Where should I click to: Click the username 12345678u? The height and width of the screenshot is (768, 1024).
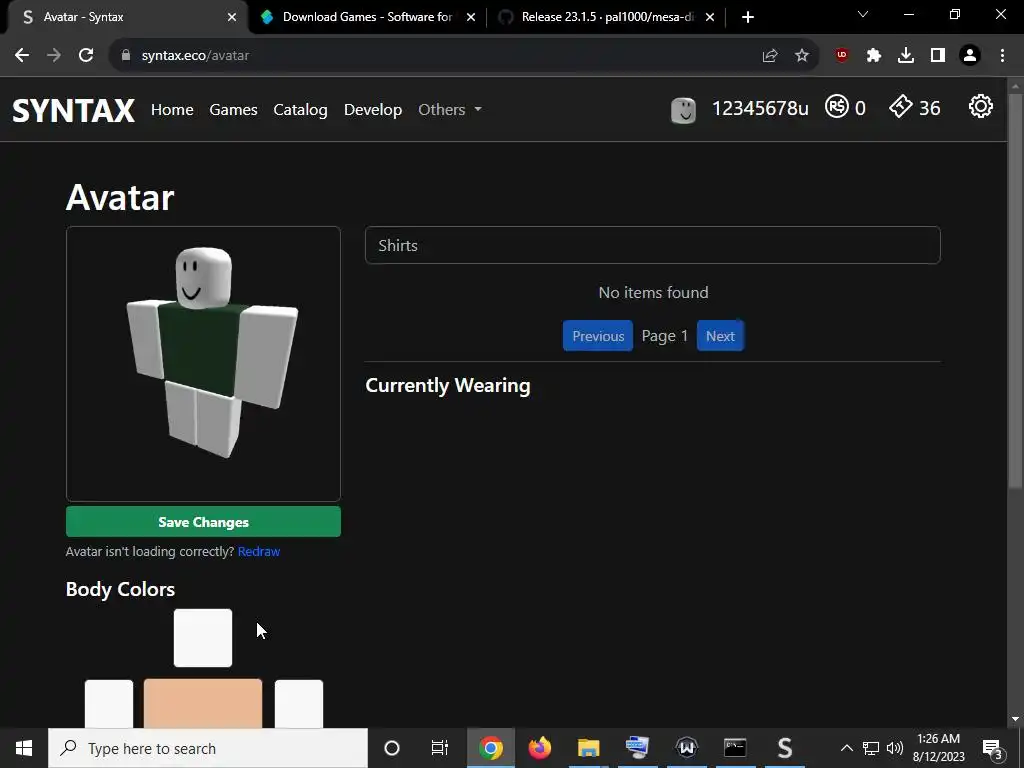[760, 108]
